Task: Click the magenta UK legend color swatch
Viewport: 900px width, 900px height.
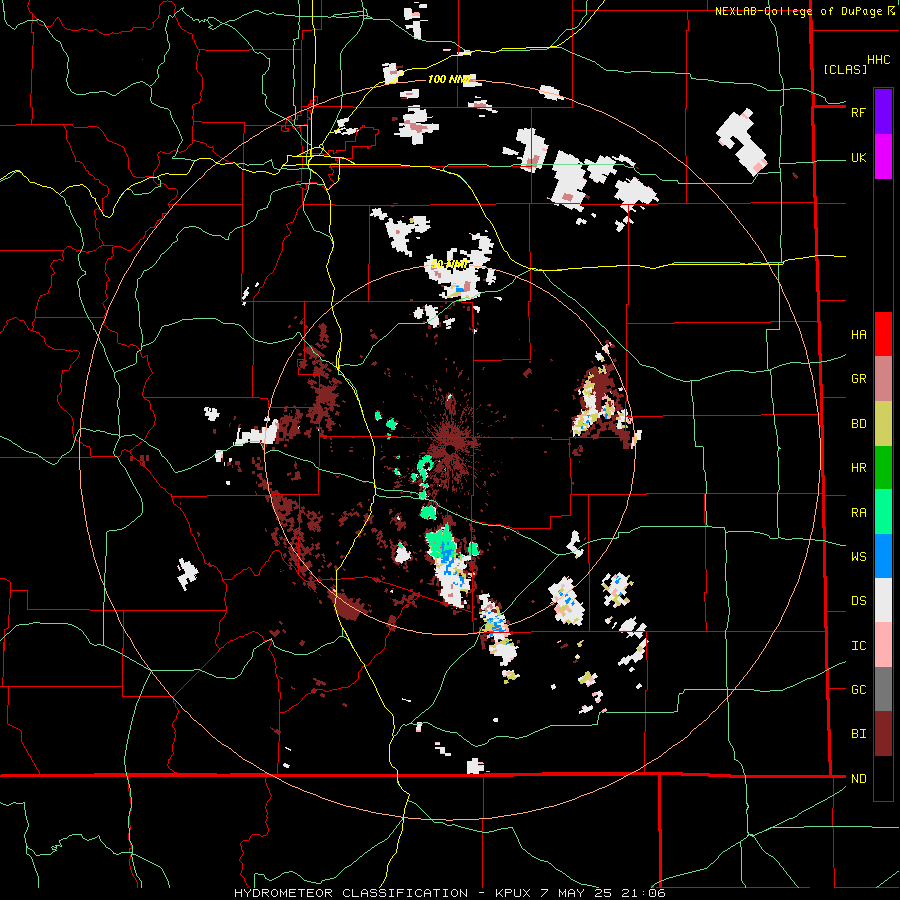Action: [x=883, y=157]
